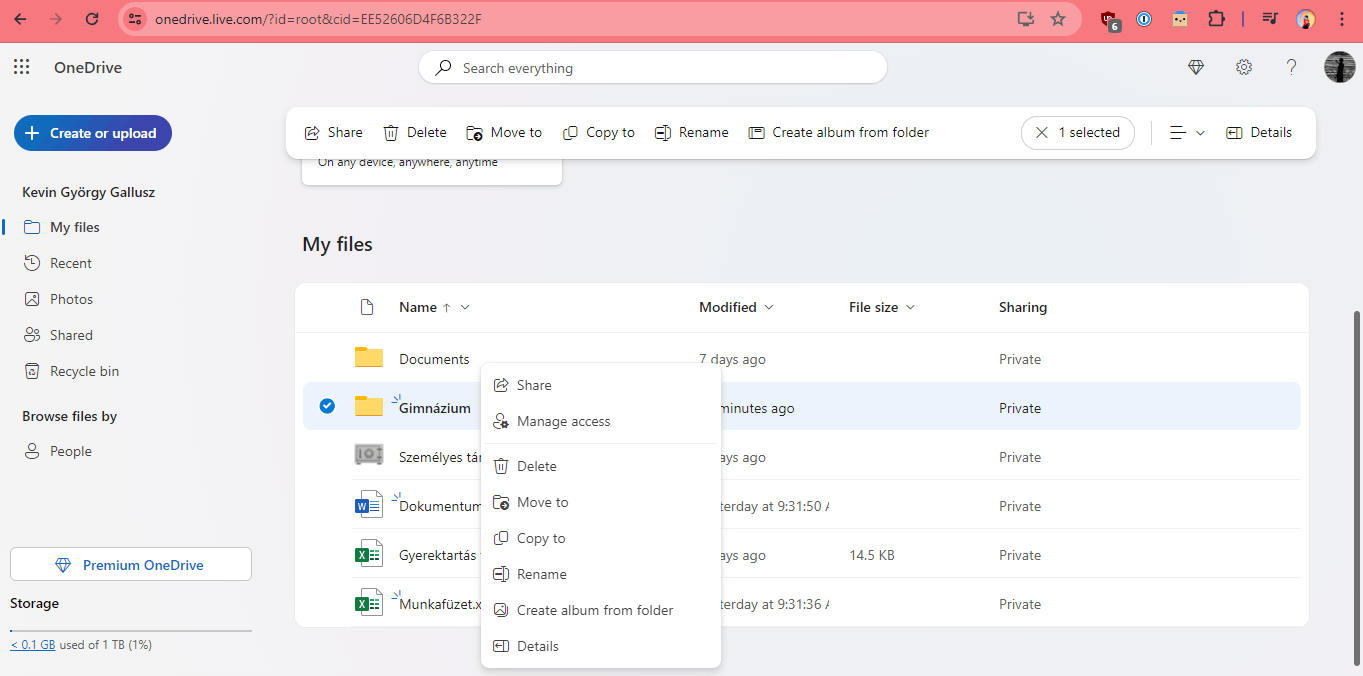Open the help question mark icon
The height and width of the screenshot is (676, 1363).
1291,67
